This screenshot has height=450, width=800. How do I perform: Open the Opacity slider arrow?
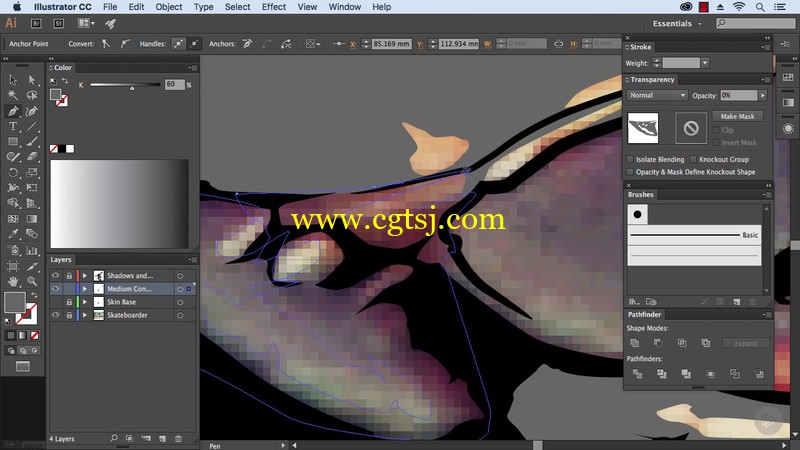[763, 95]
